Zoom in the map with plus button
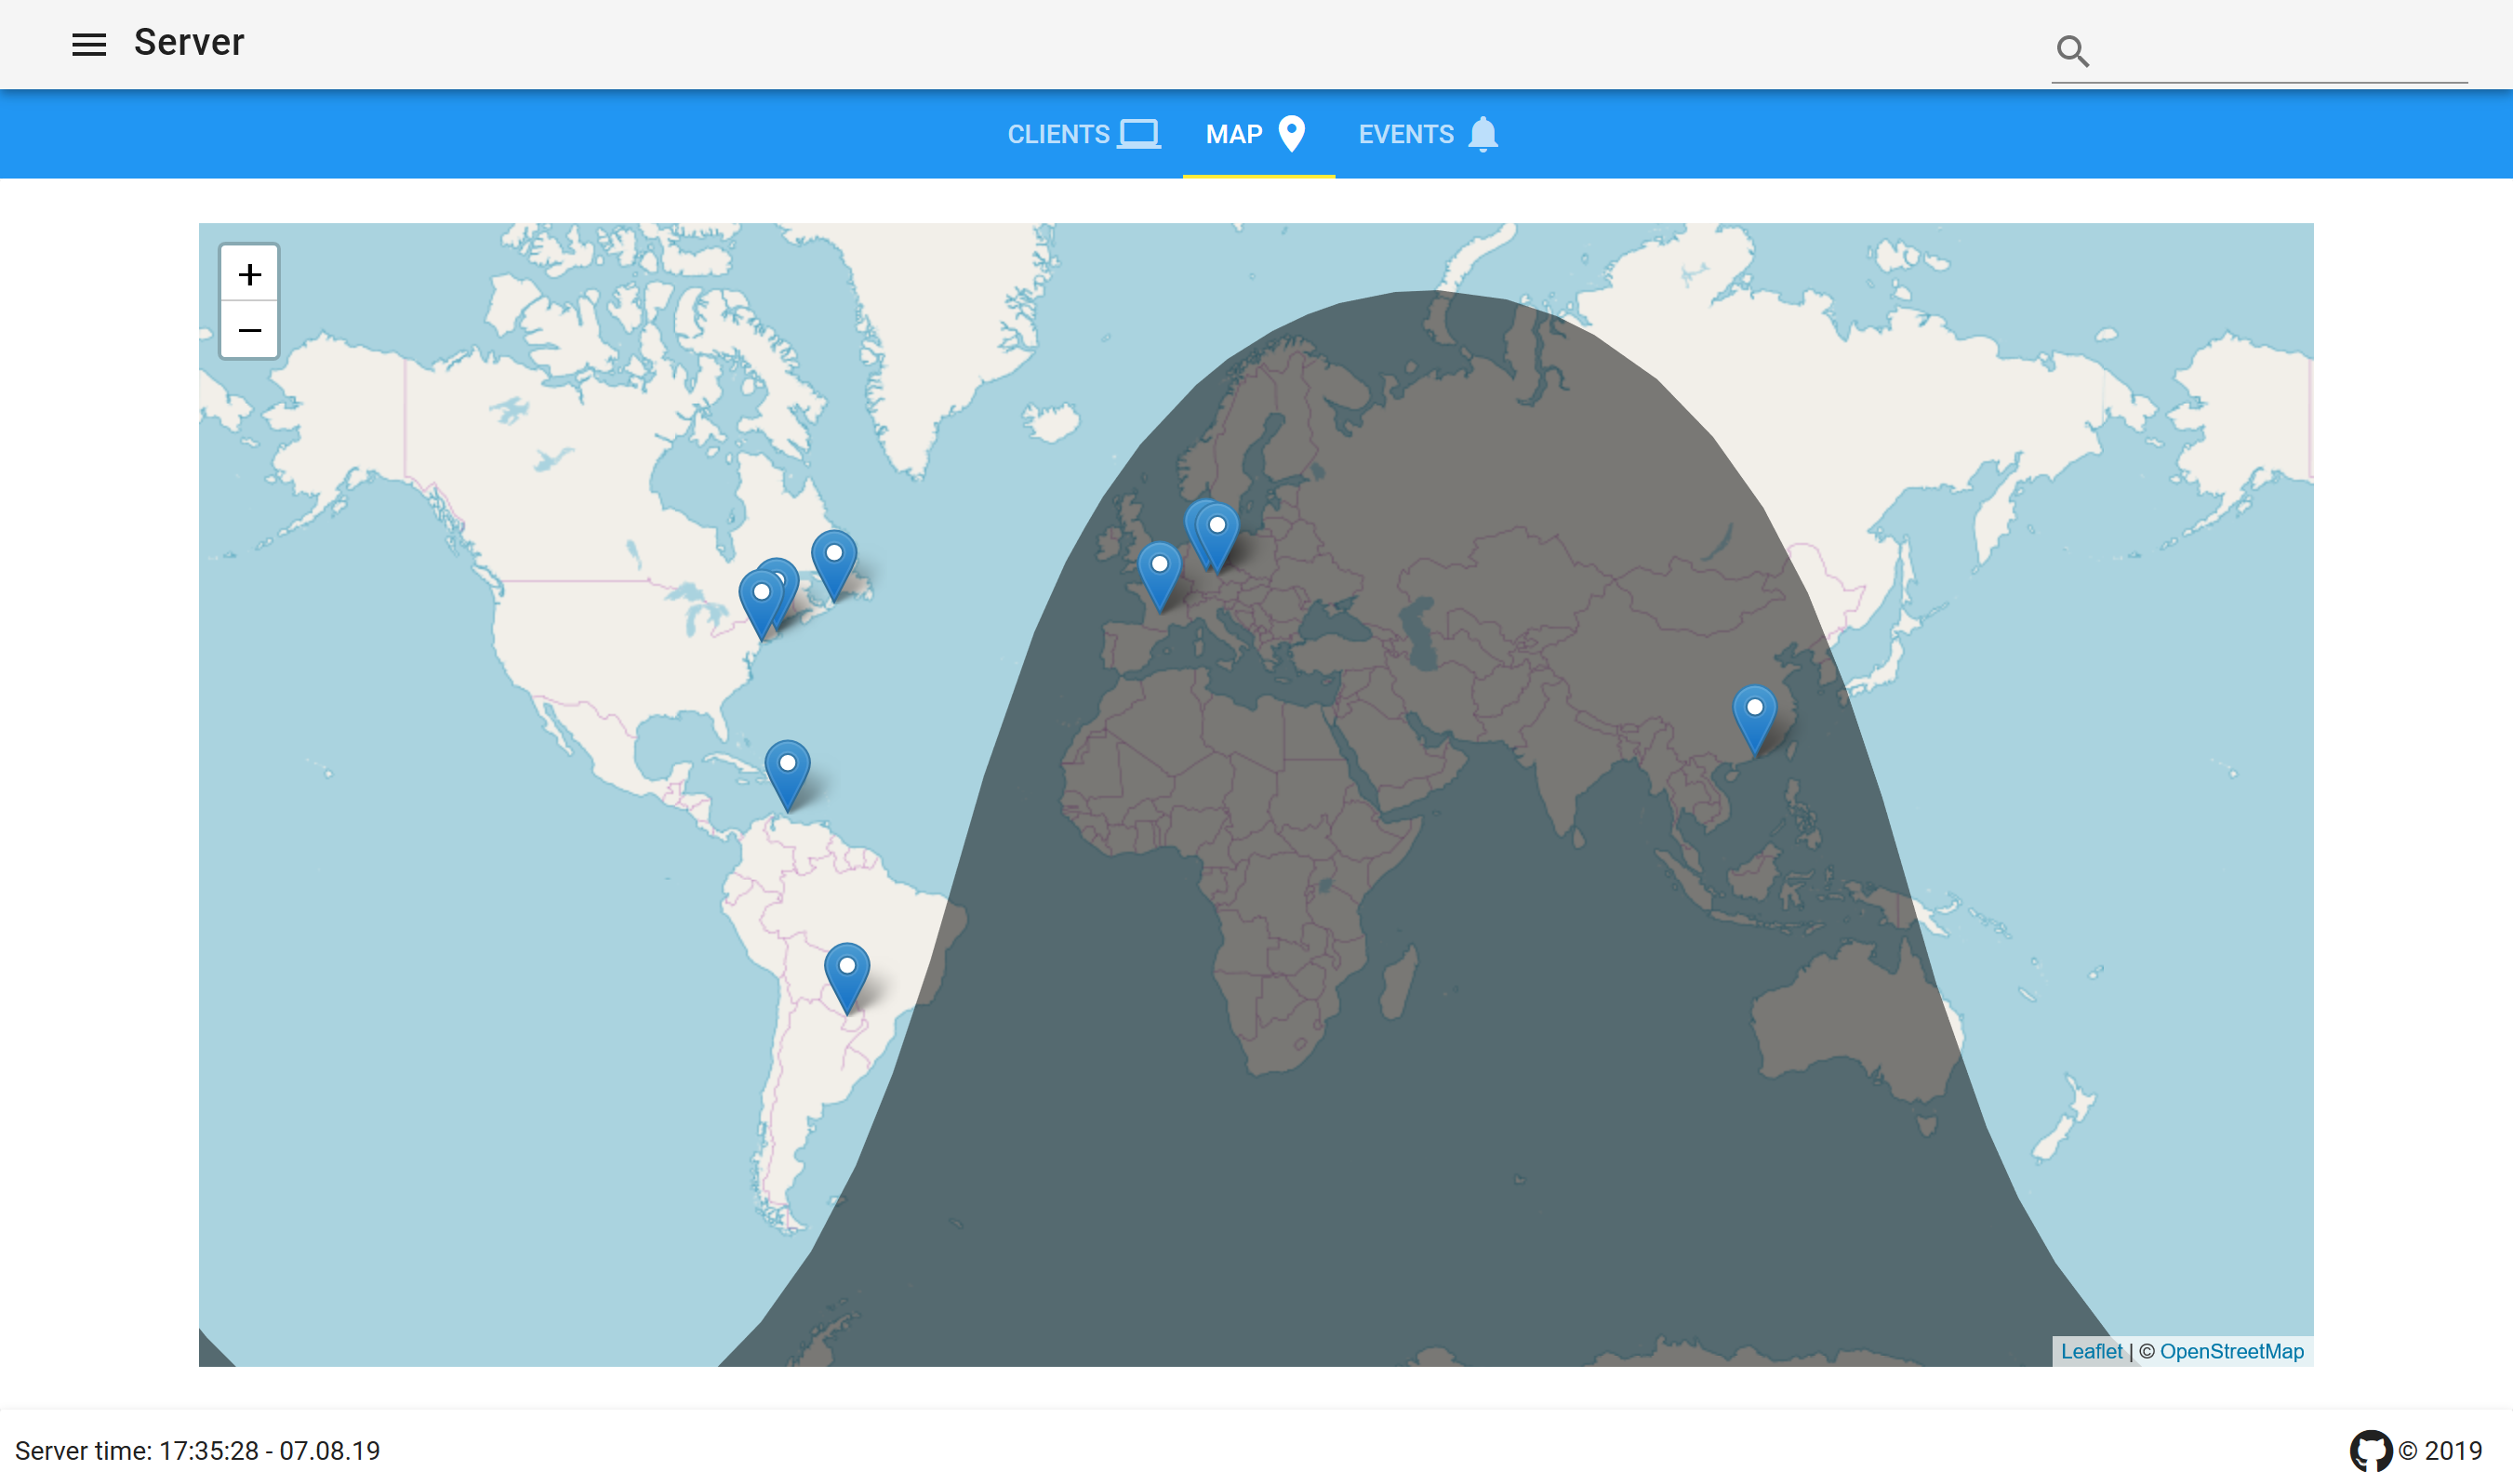 pos(249,274)
